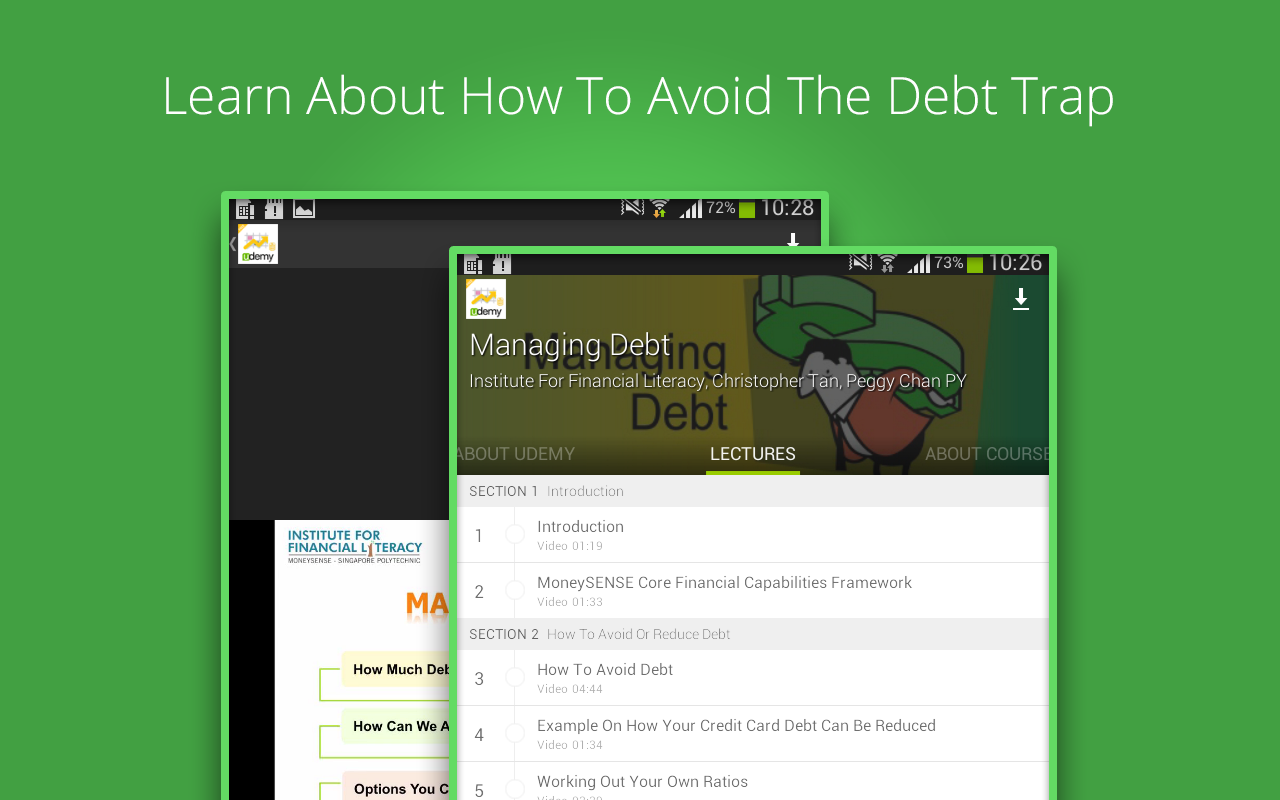1280x800 pixels.
Task: Tap 73% battery percentage in front window
Action: pyautogui.click(x=949, y=263)
